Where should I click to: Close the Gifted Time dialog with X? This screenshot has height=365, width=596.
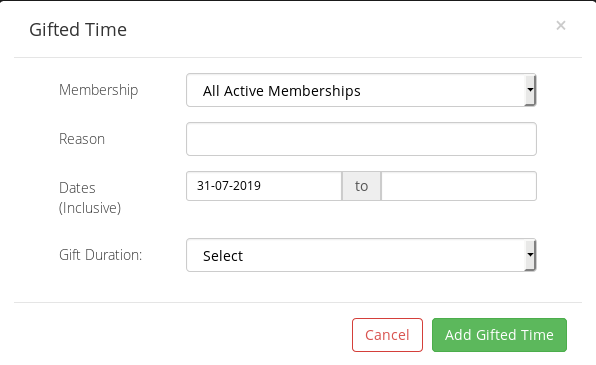point(561,25)
